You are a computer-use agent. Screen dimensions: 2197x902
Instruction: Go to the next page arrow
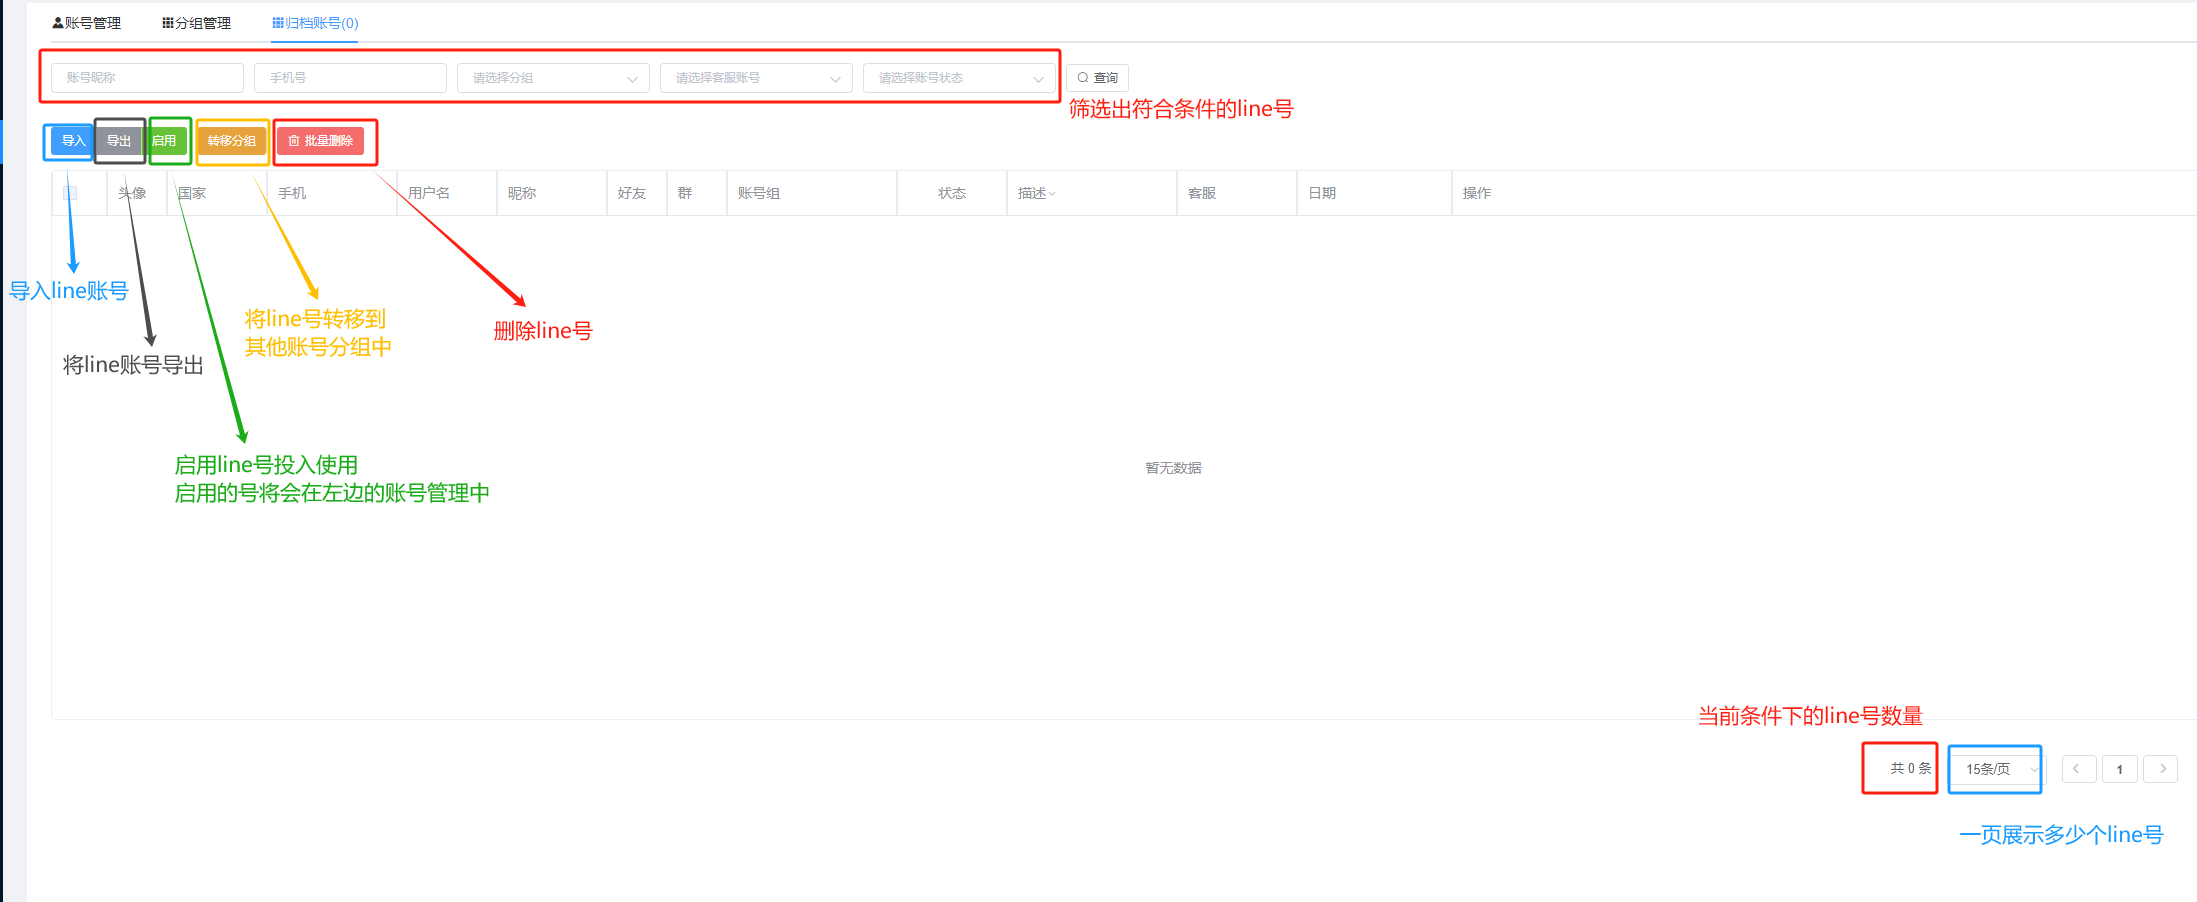(2162, 769)
